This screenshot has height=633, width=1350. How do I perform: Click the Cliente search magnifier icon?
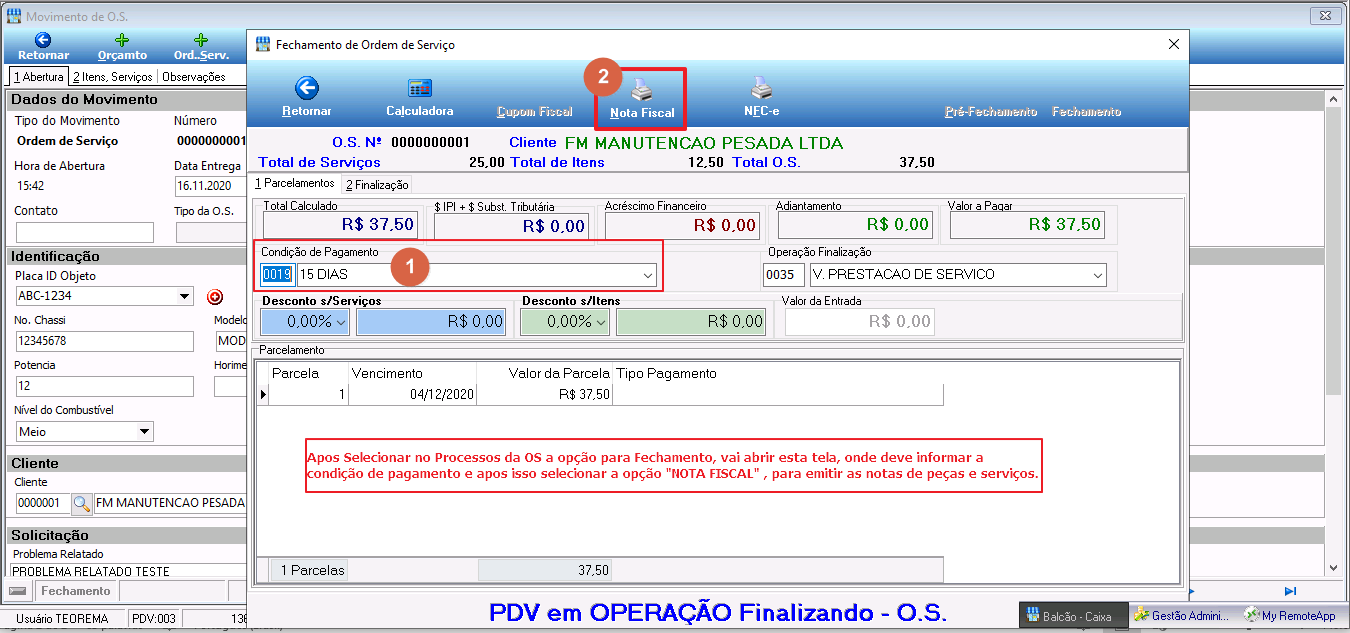pyautogui.click(x=81, y=503)
